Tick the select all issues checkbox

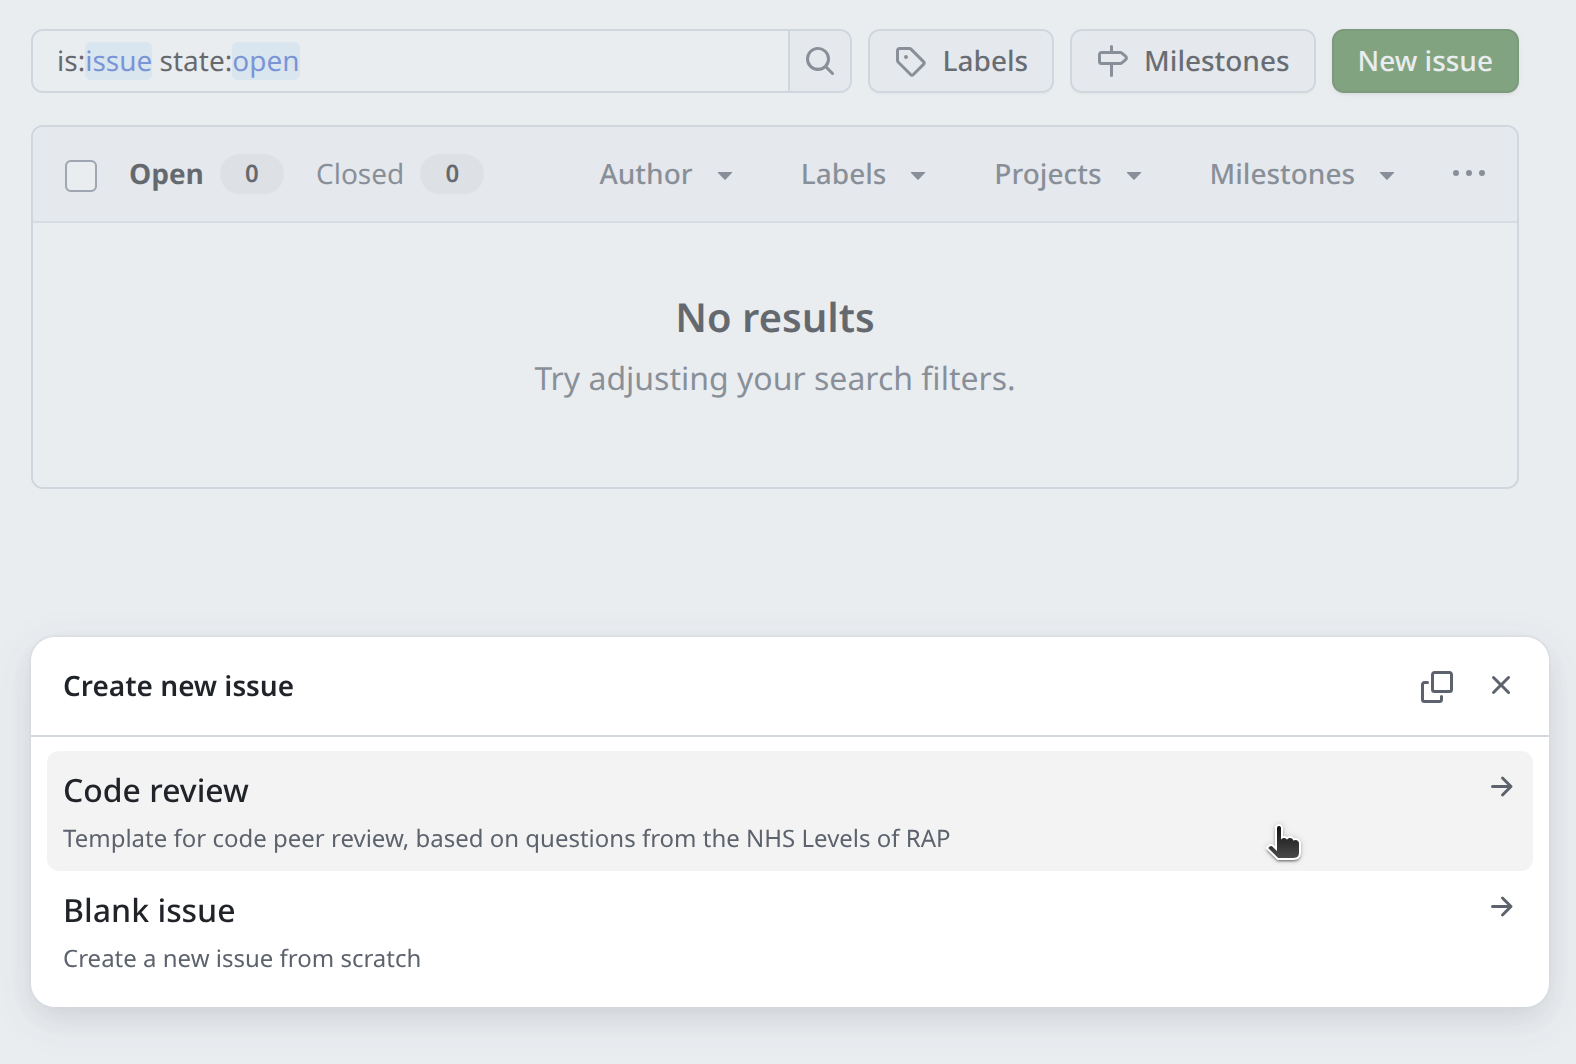(x=81, y=175)
